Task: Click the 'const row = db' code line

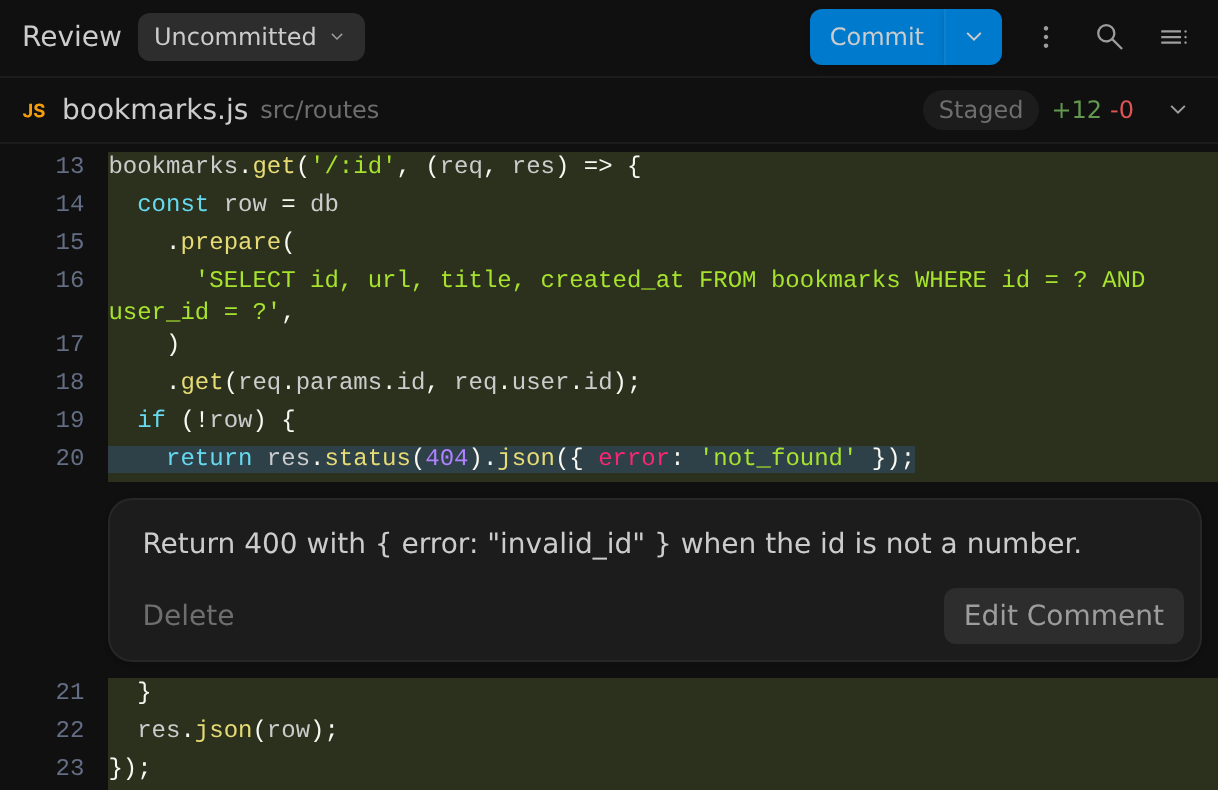Action: (x=238, y=204)
